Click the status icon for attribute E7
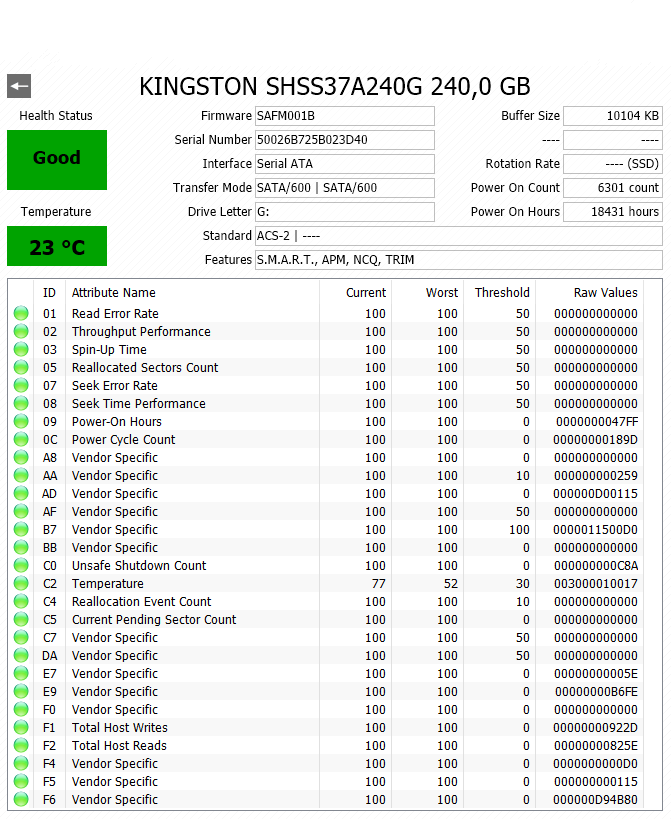Viewport: 671px width, 819px height. point(21,674)
